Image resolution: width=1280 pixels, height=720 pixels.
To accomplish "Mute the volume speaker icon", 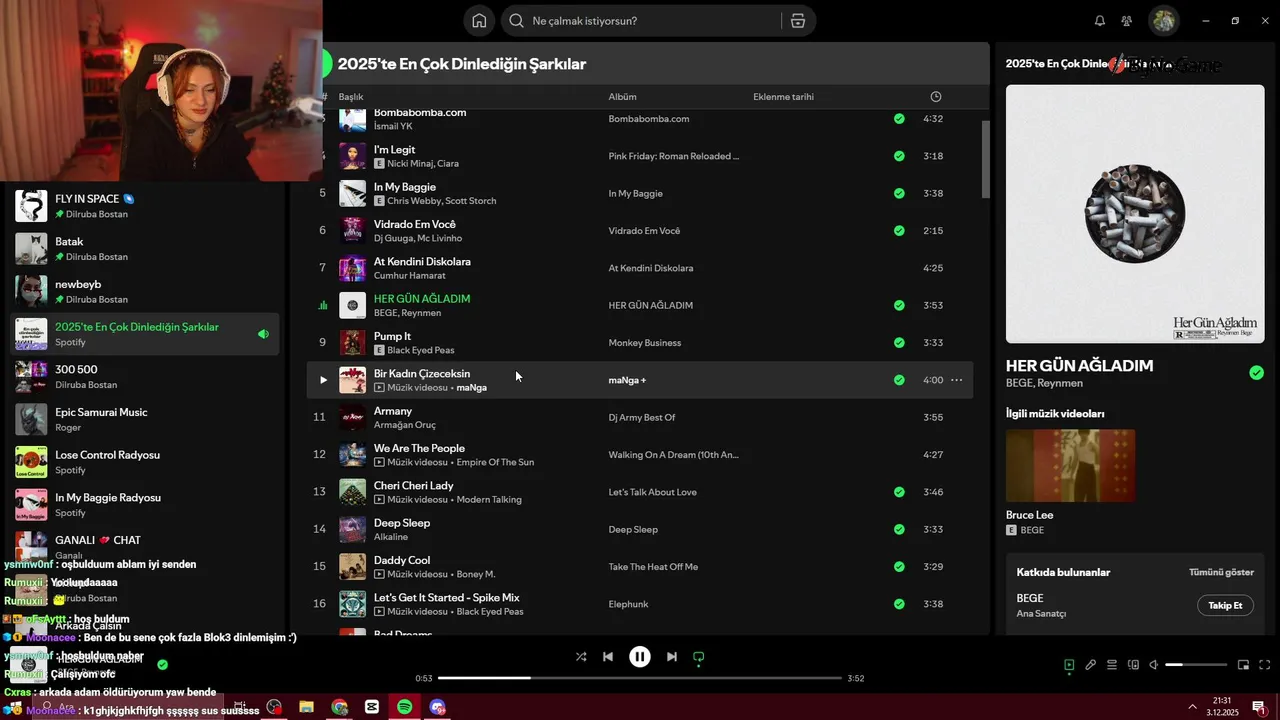I will point(1153,665).
